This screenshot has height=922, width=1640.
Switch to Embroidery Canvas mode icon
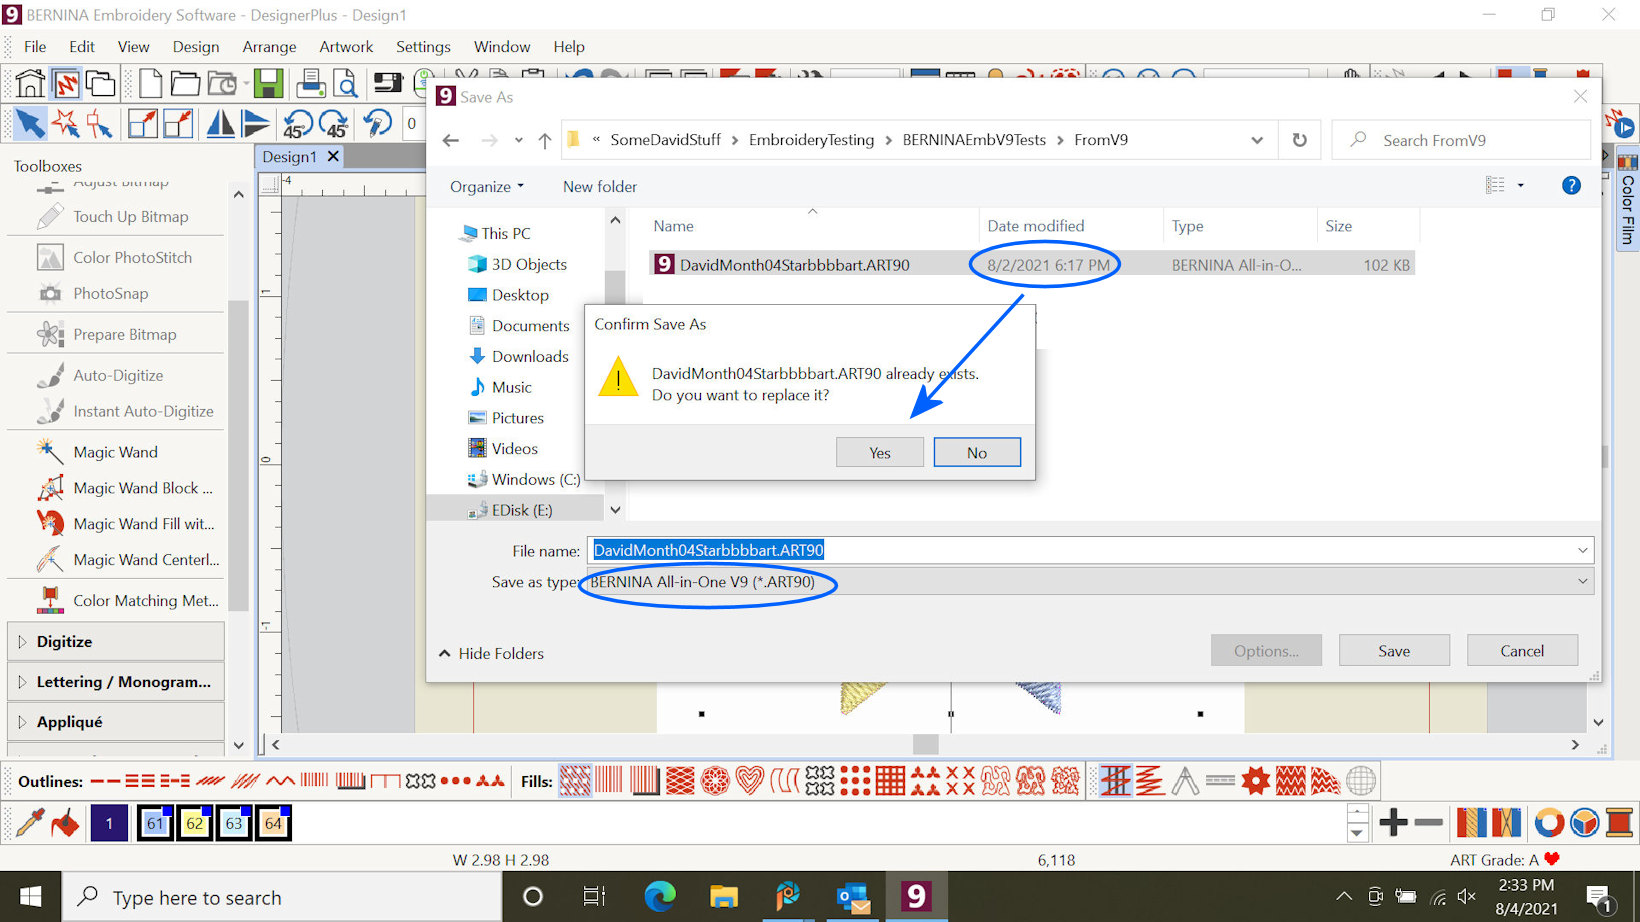pos(66,83)
